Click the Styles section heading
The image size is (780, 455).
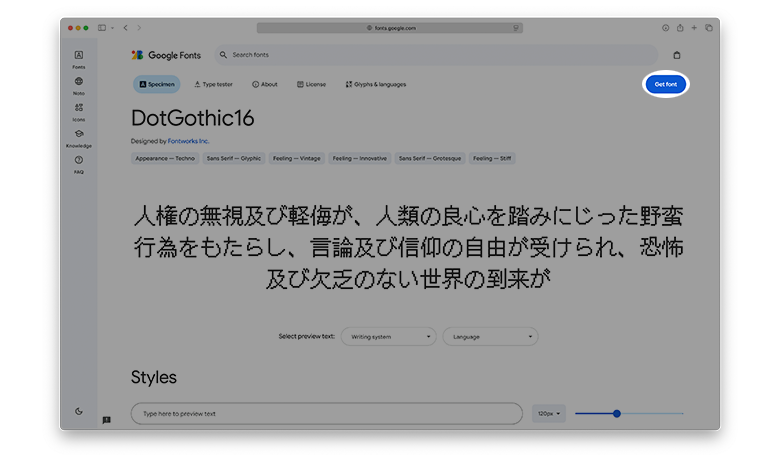pyautogui.click(x=154, y=377)
